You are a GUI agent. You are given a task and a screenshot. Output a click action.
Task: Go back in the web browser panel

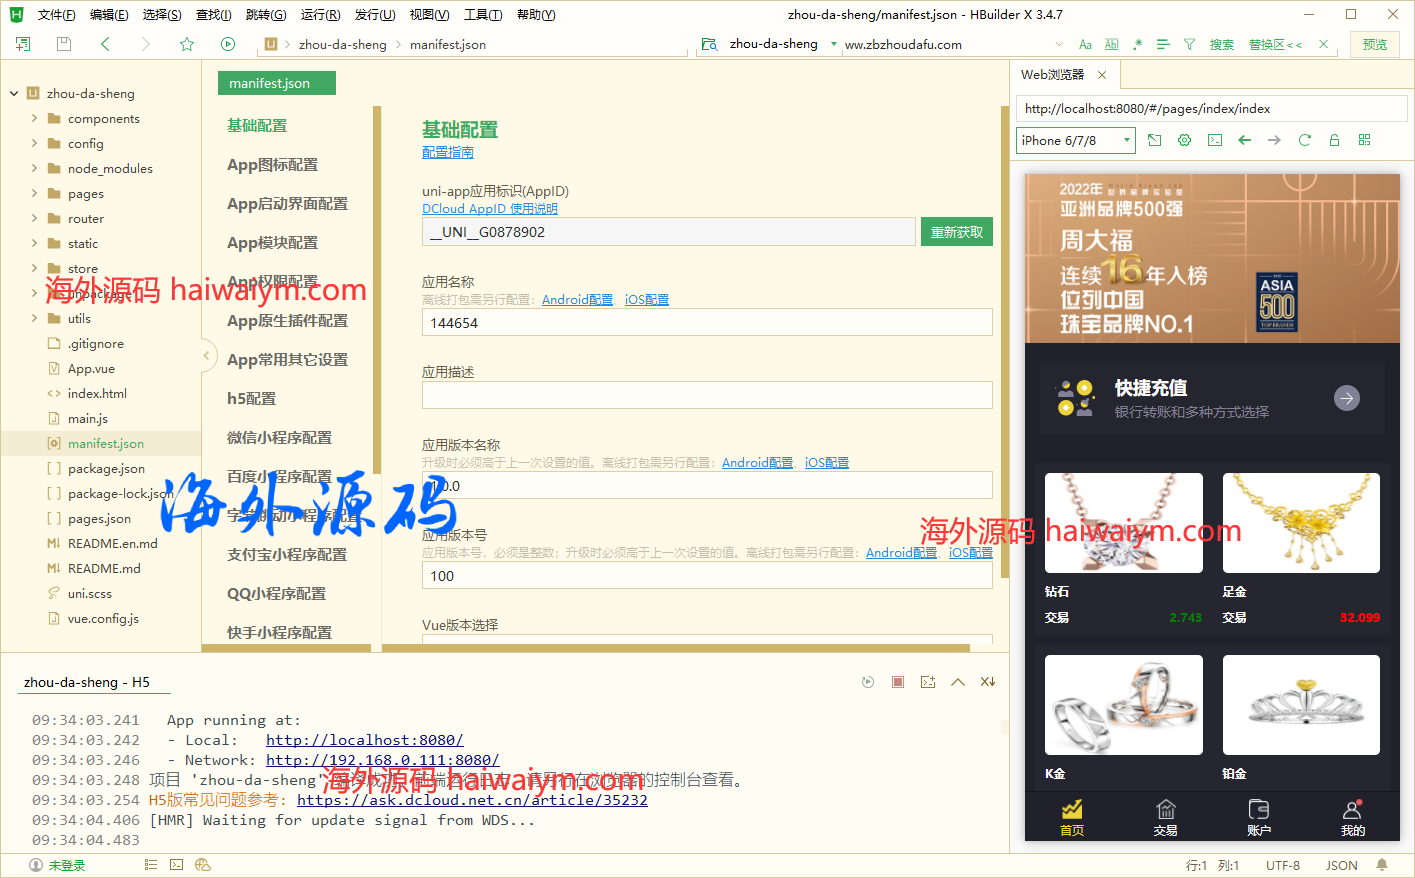[1244, 140]
